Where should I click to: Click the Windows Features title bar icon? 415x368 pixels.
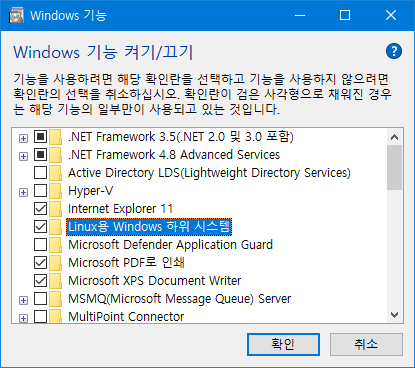[x=16, y=16]
